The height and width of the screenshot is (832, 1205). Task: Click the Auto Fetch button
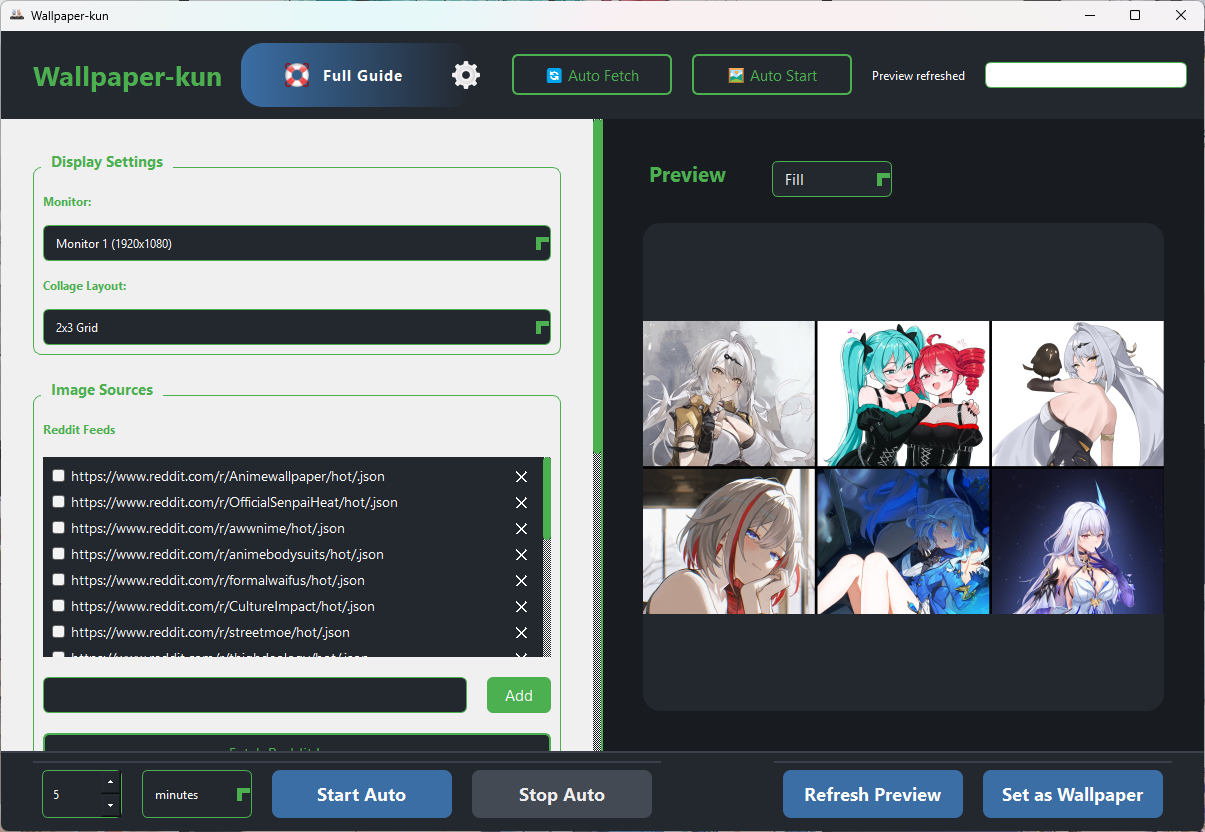tap(592, 75)
